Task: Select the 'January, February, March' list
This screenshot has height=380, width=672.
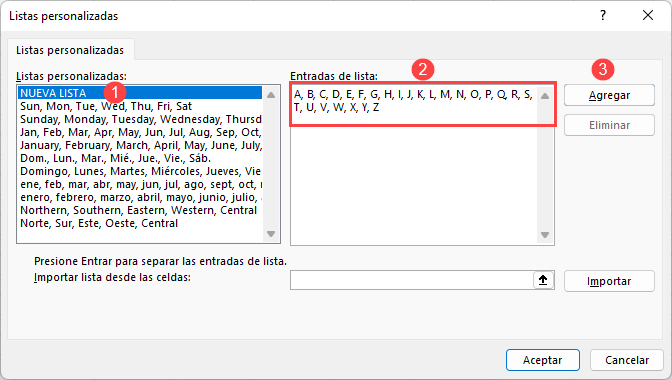Action: (140, 145)
